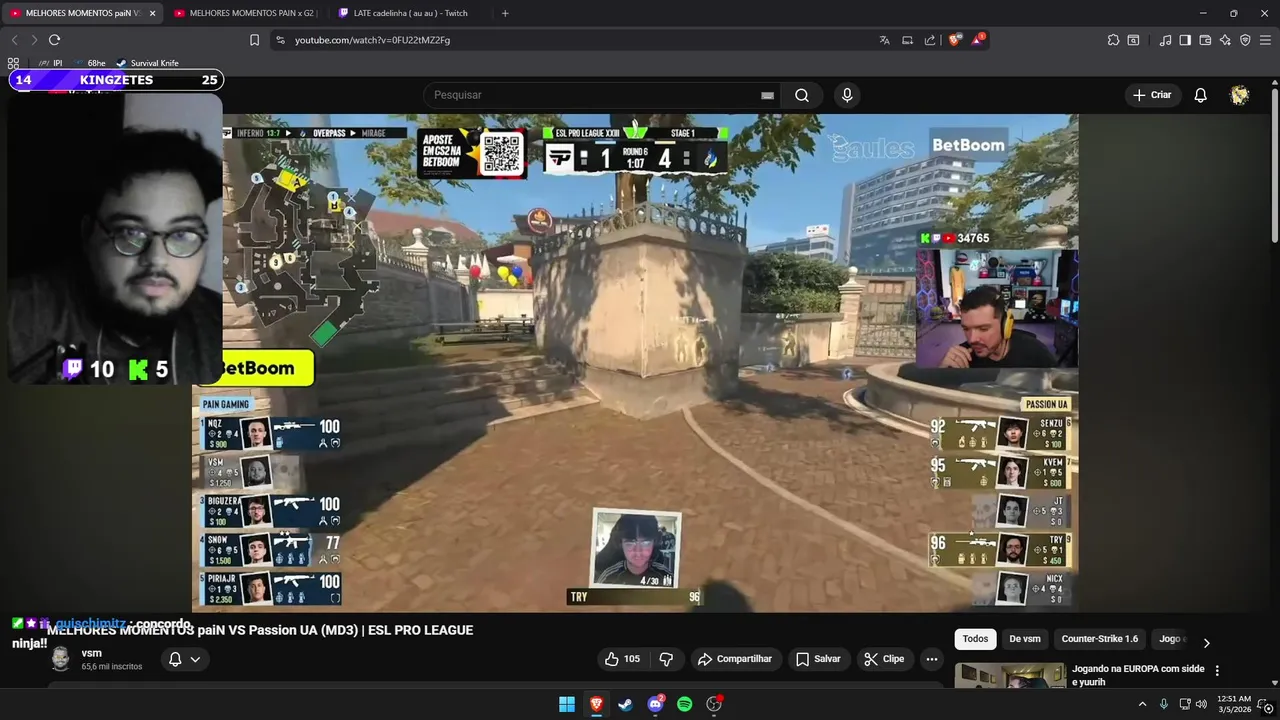Click the Salvar save button
Image resolution: width=1280 pixels, height=720 pixels.
818,659
